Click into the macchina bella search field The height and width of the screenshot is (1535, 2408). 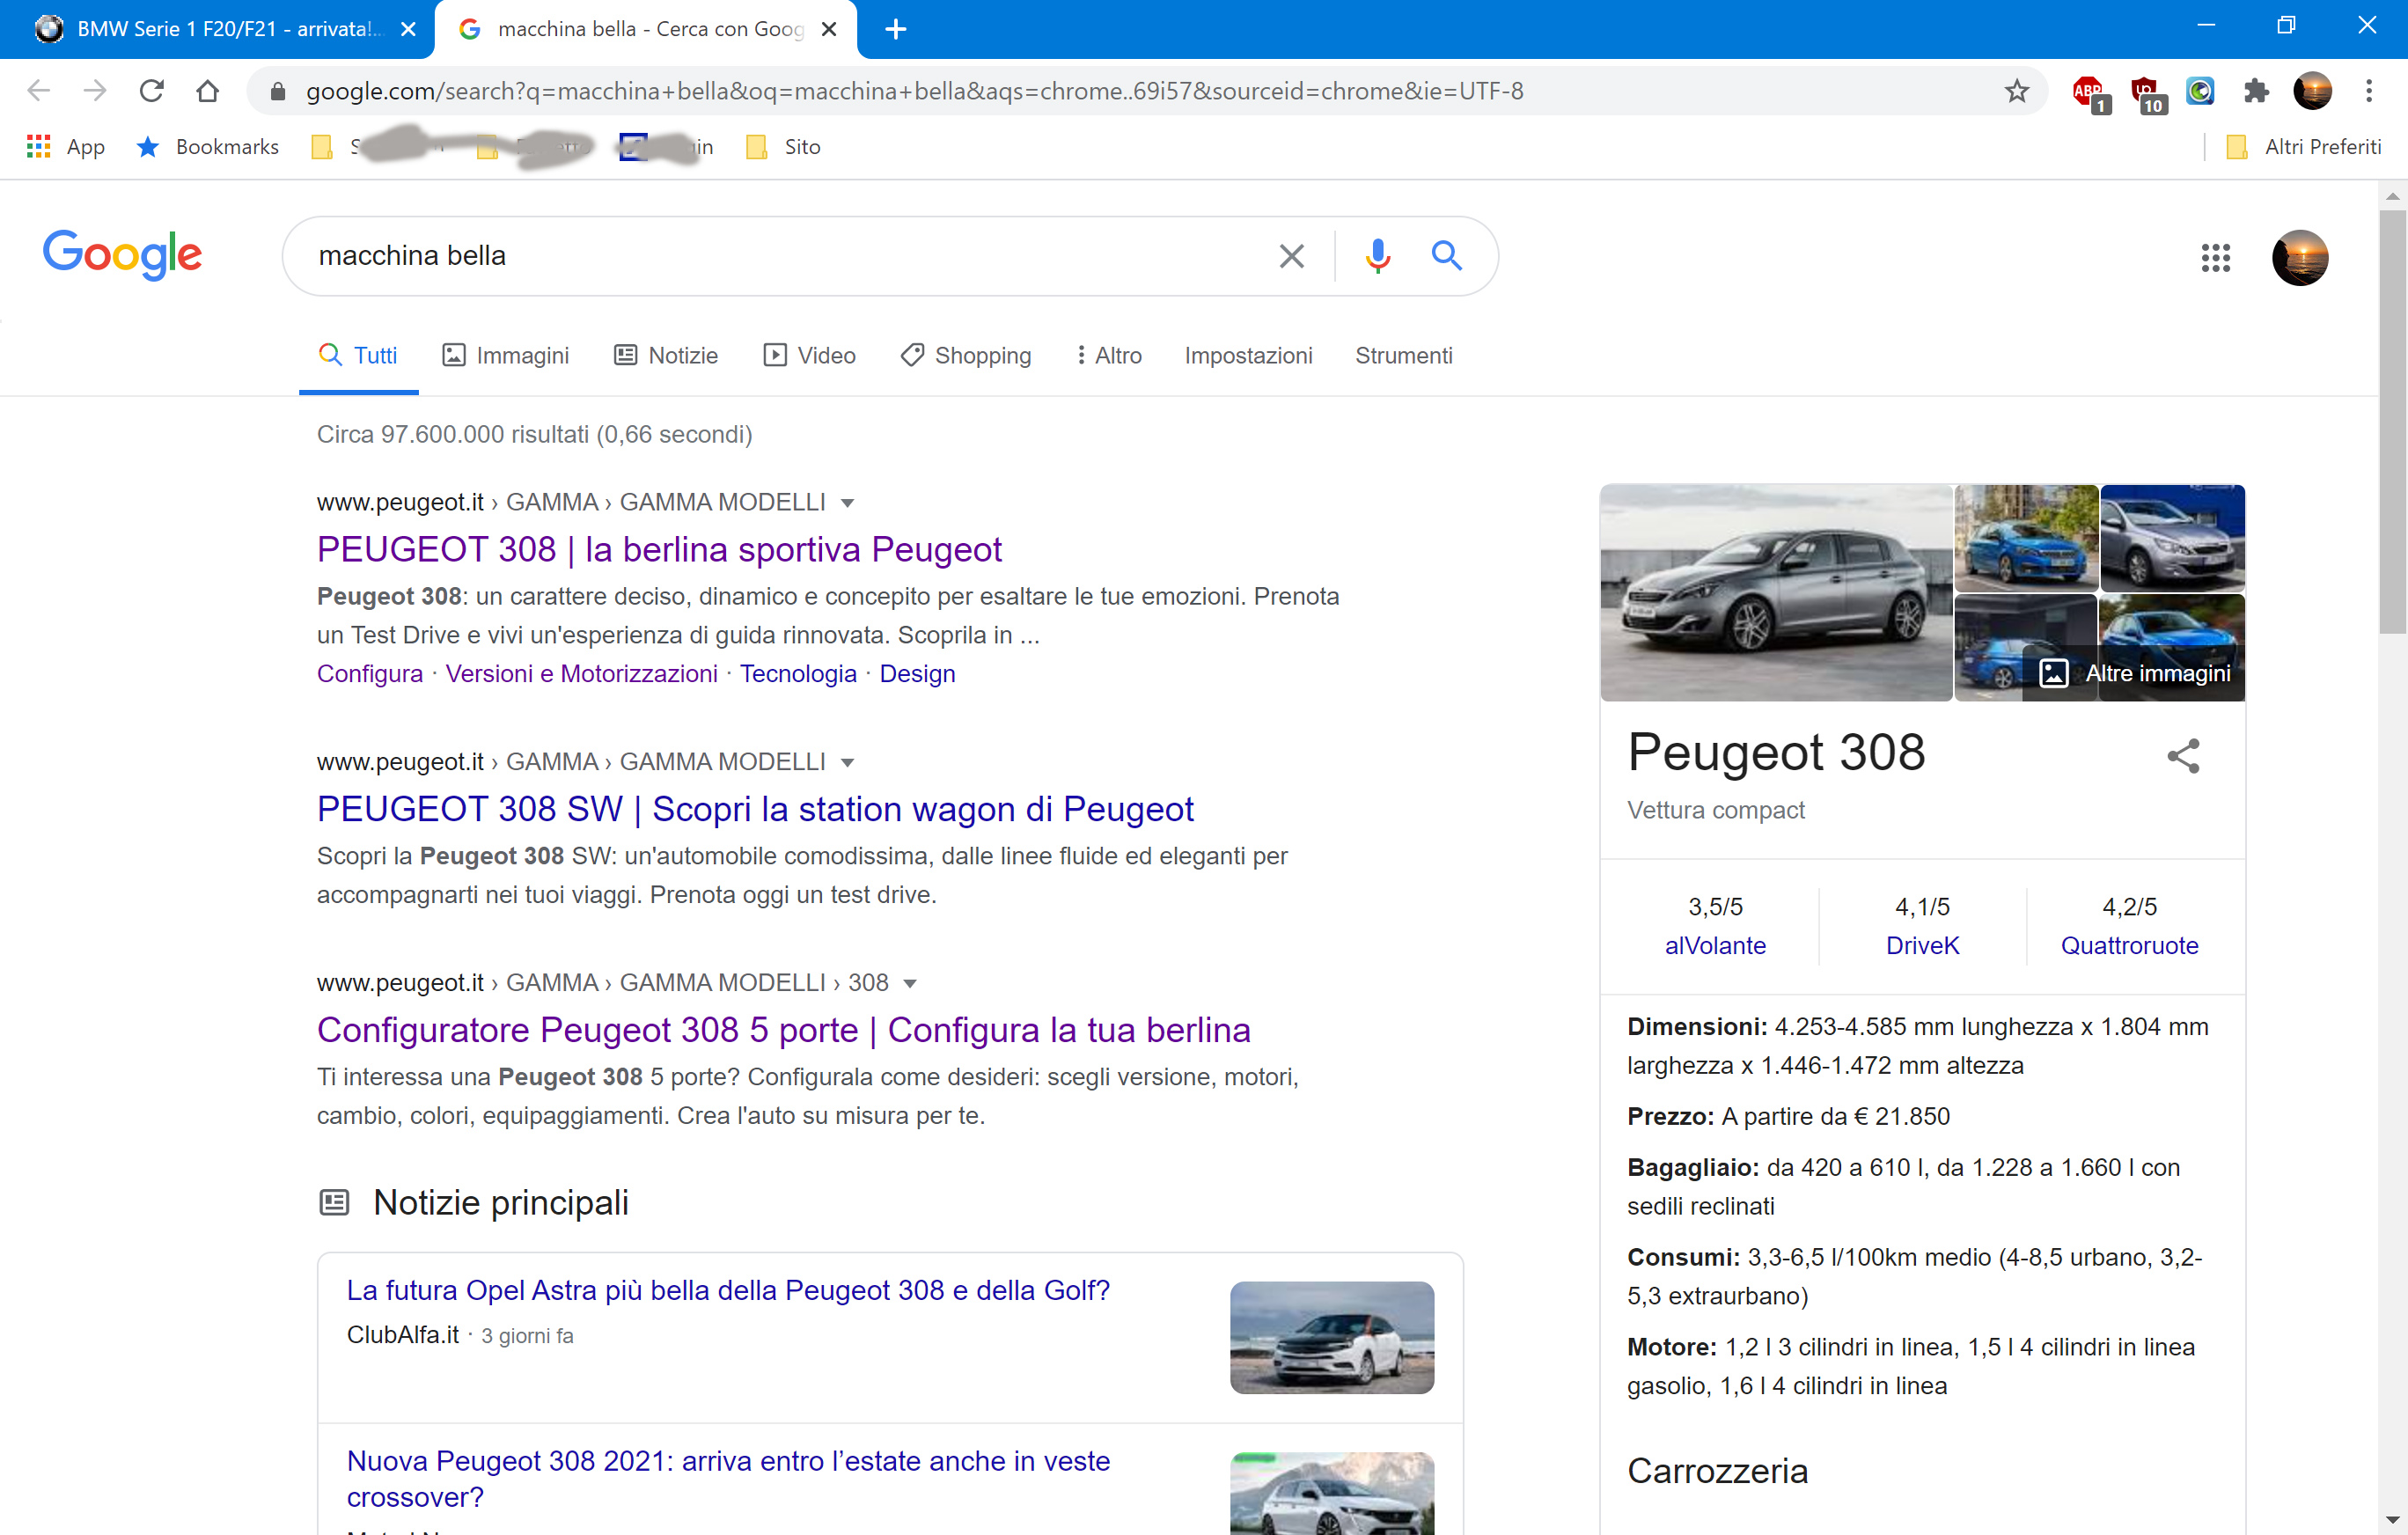click(780, 256)
